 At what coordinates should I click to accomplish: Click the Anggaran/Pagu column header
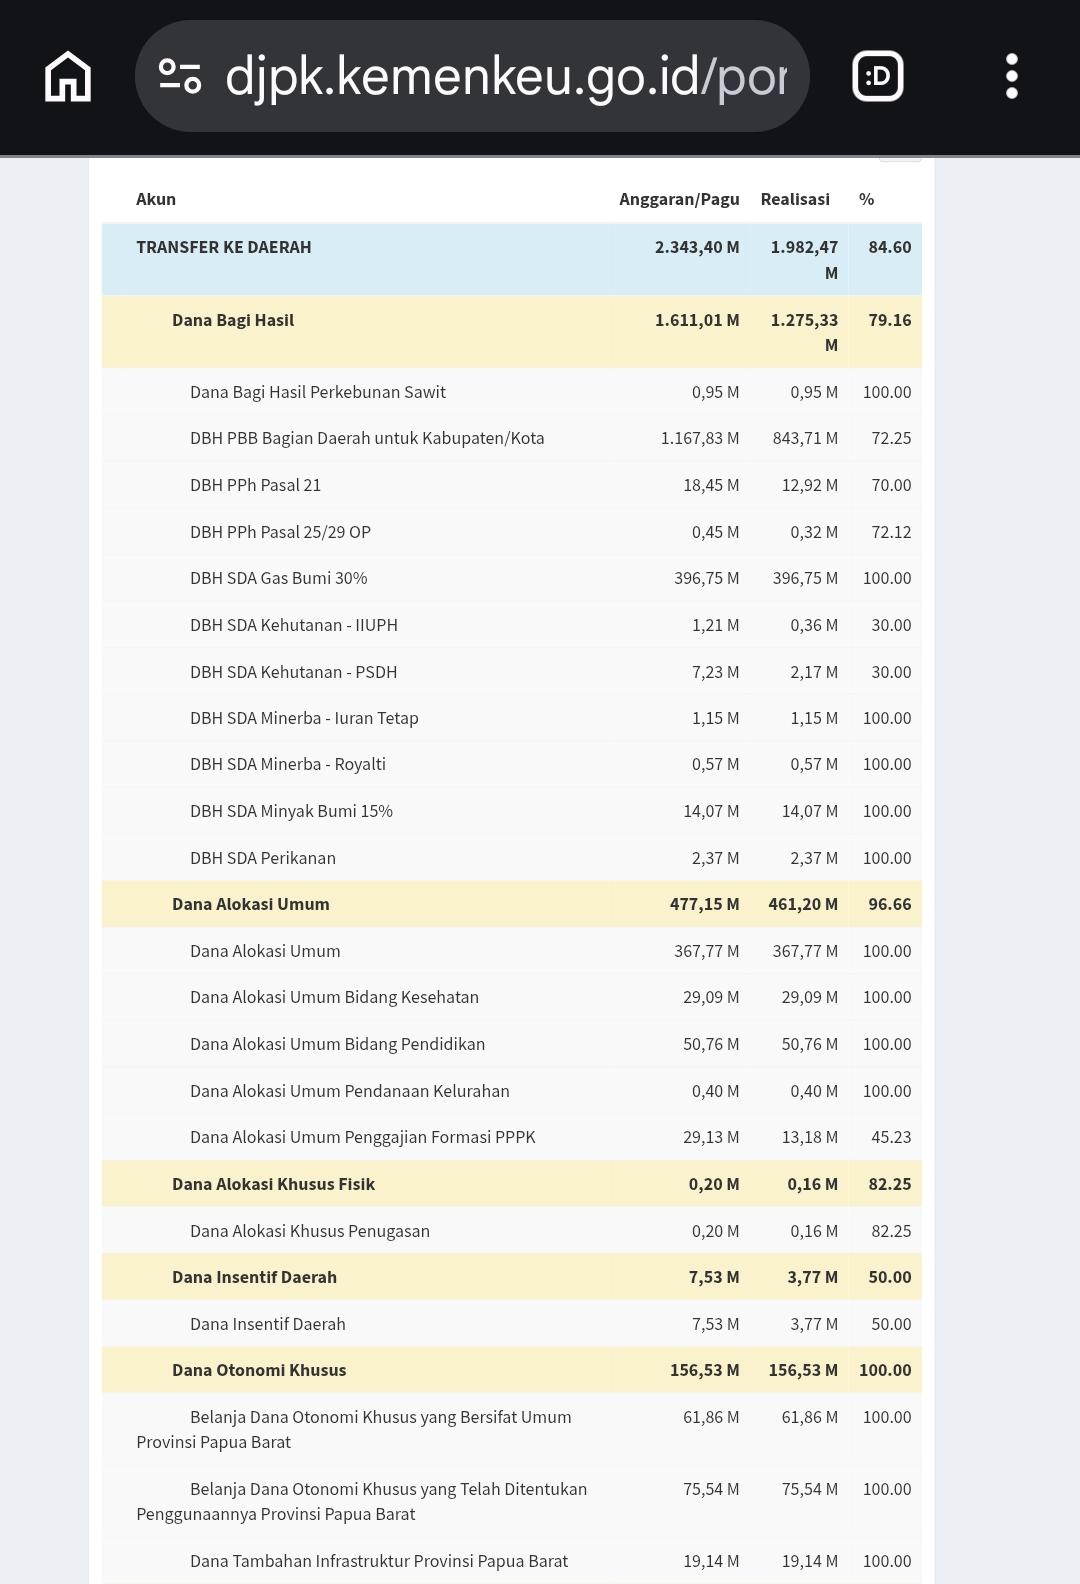tap(679, 199)
